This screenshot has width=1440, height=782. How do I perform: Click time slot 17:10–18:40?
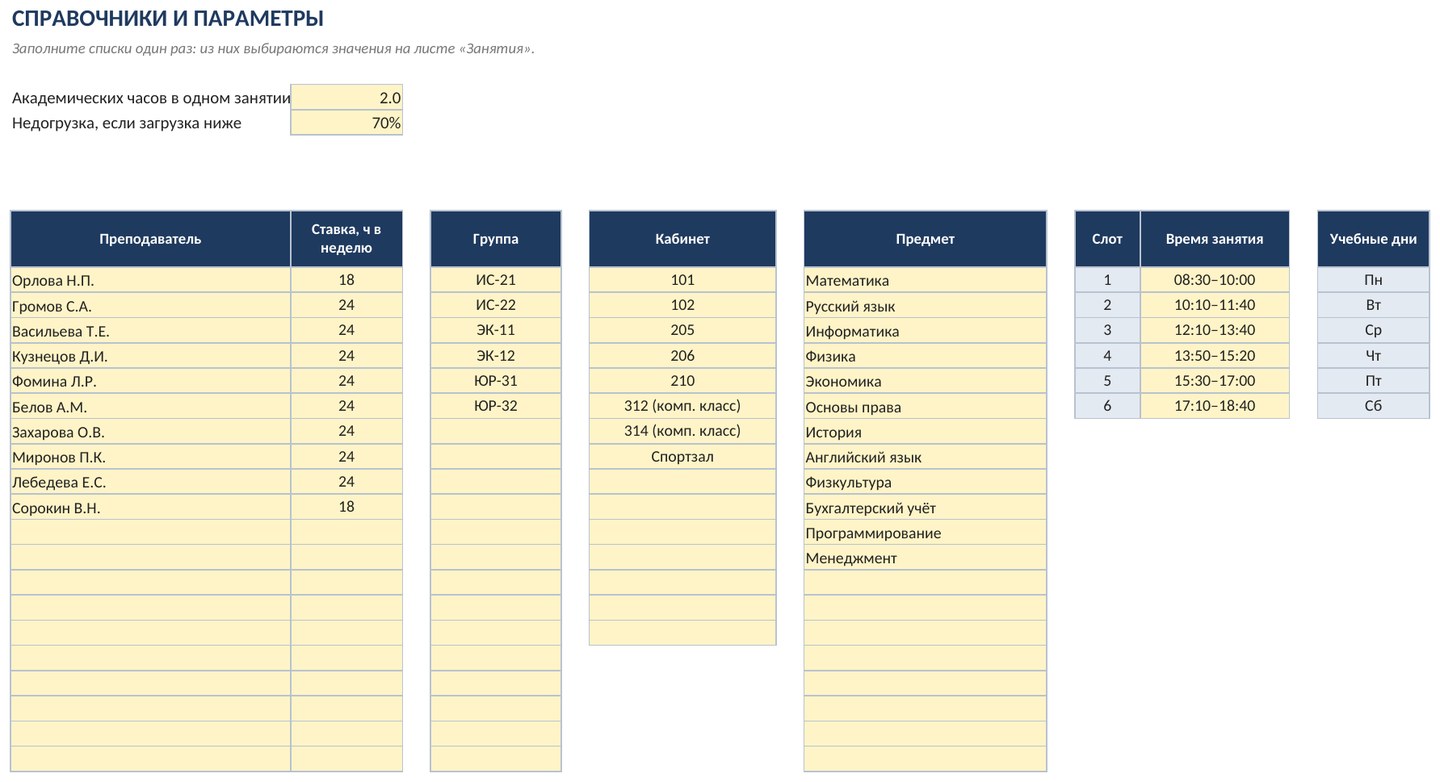click(x=1215, y=406)
